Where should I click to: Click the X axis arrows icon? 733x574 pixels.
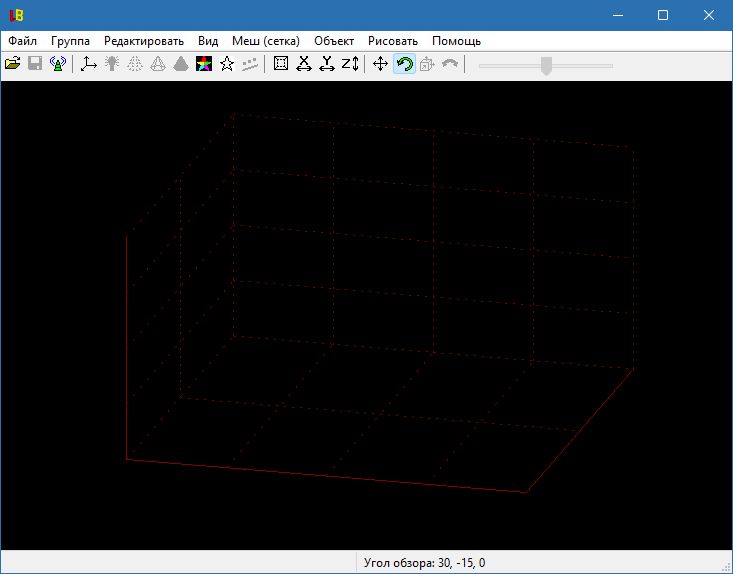tap(304, 64)
